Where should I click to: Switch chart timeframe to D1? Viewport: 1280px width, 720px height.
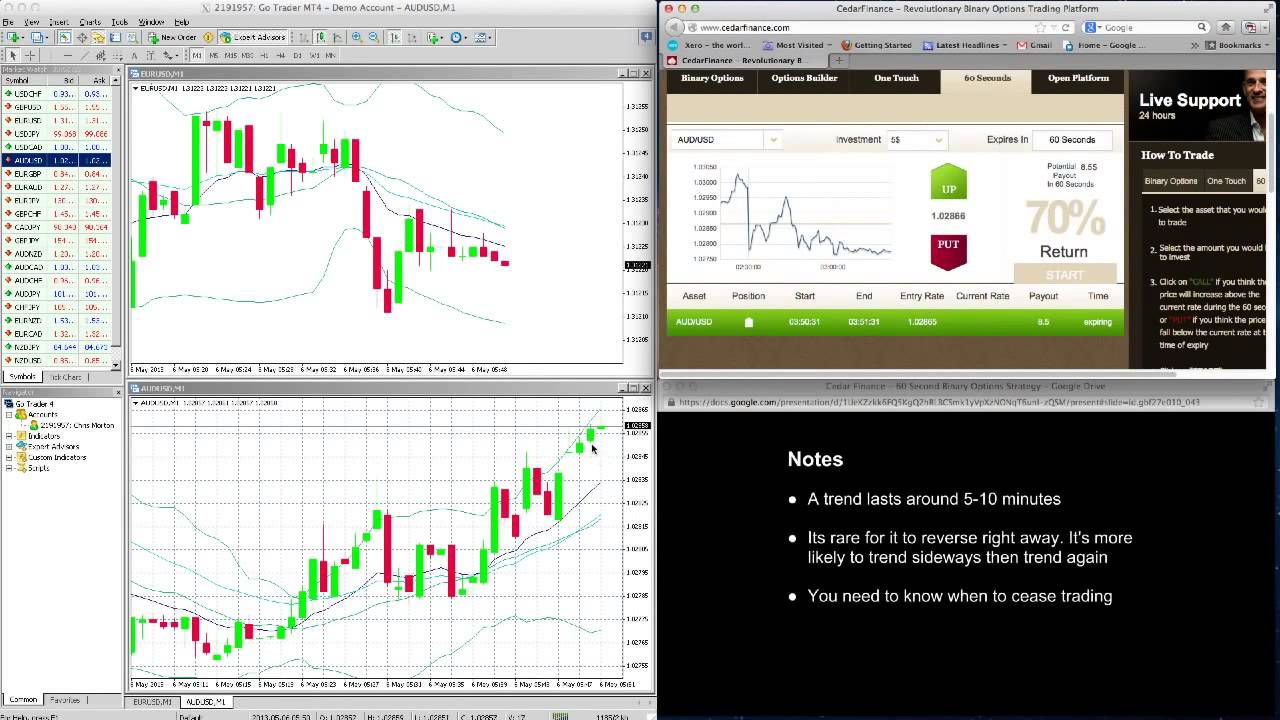297,55
